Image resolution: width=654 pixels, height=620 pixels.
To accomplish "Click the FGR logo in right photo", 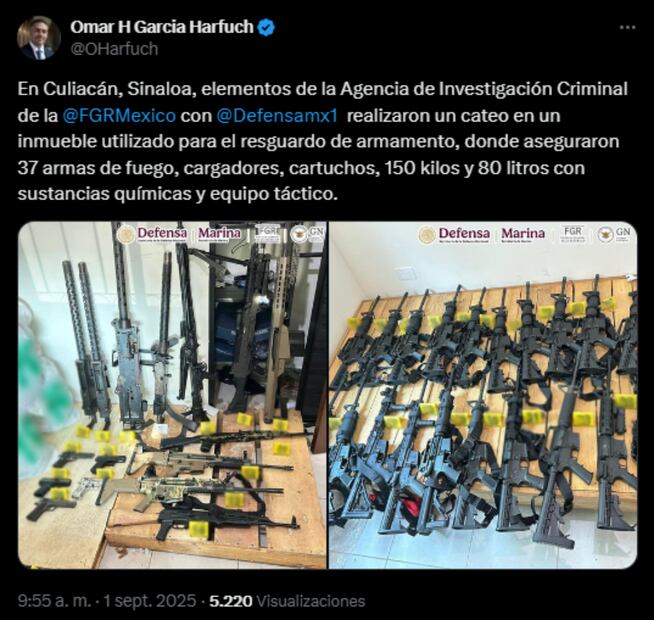I will point(573,234).
